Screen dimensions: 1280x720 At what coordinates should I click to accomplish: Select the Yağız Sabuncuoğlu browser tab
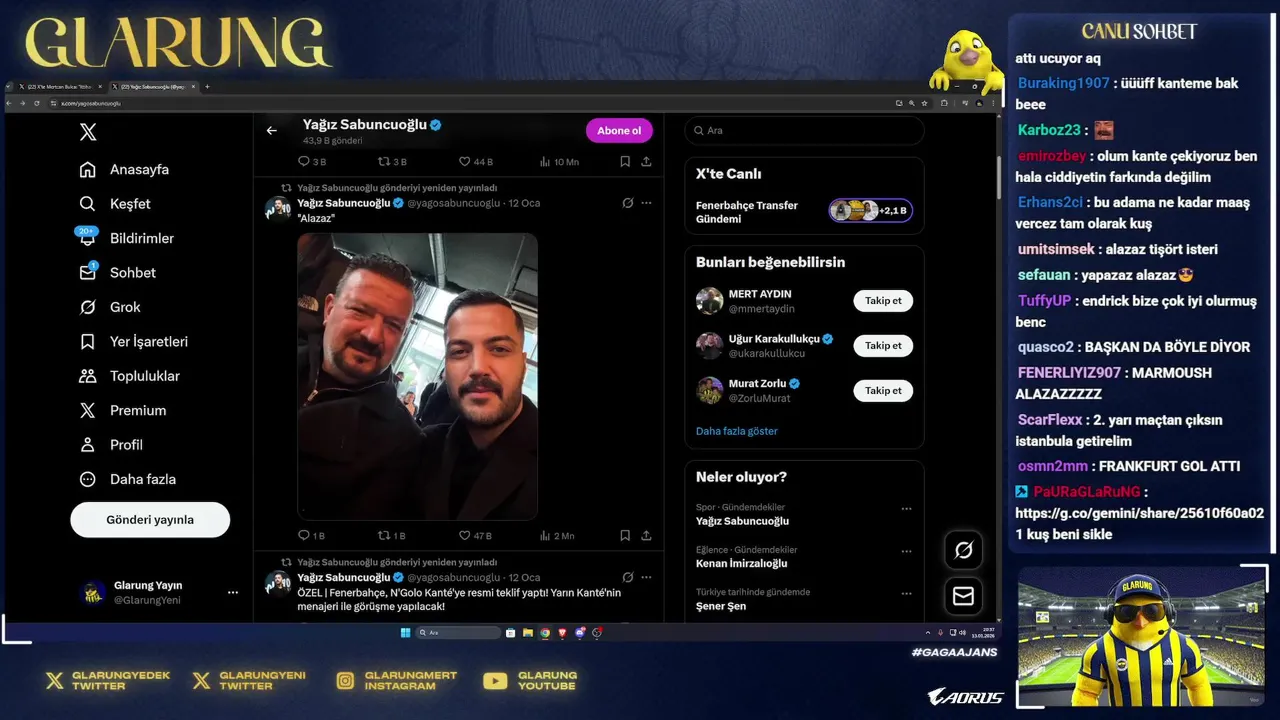point(155,87)
